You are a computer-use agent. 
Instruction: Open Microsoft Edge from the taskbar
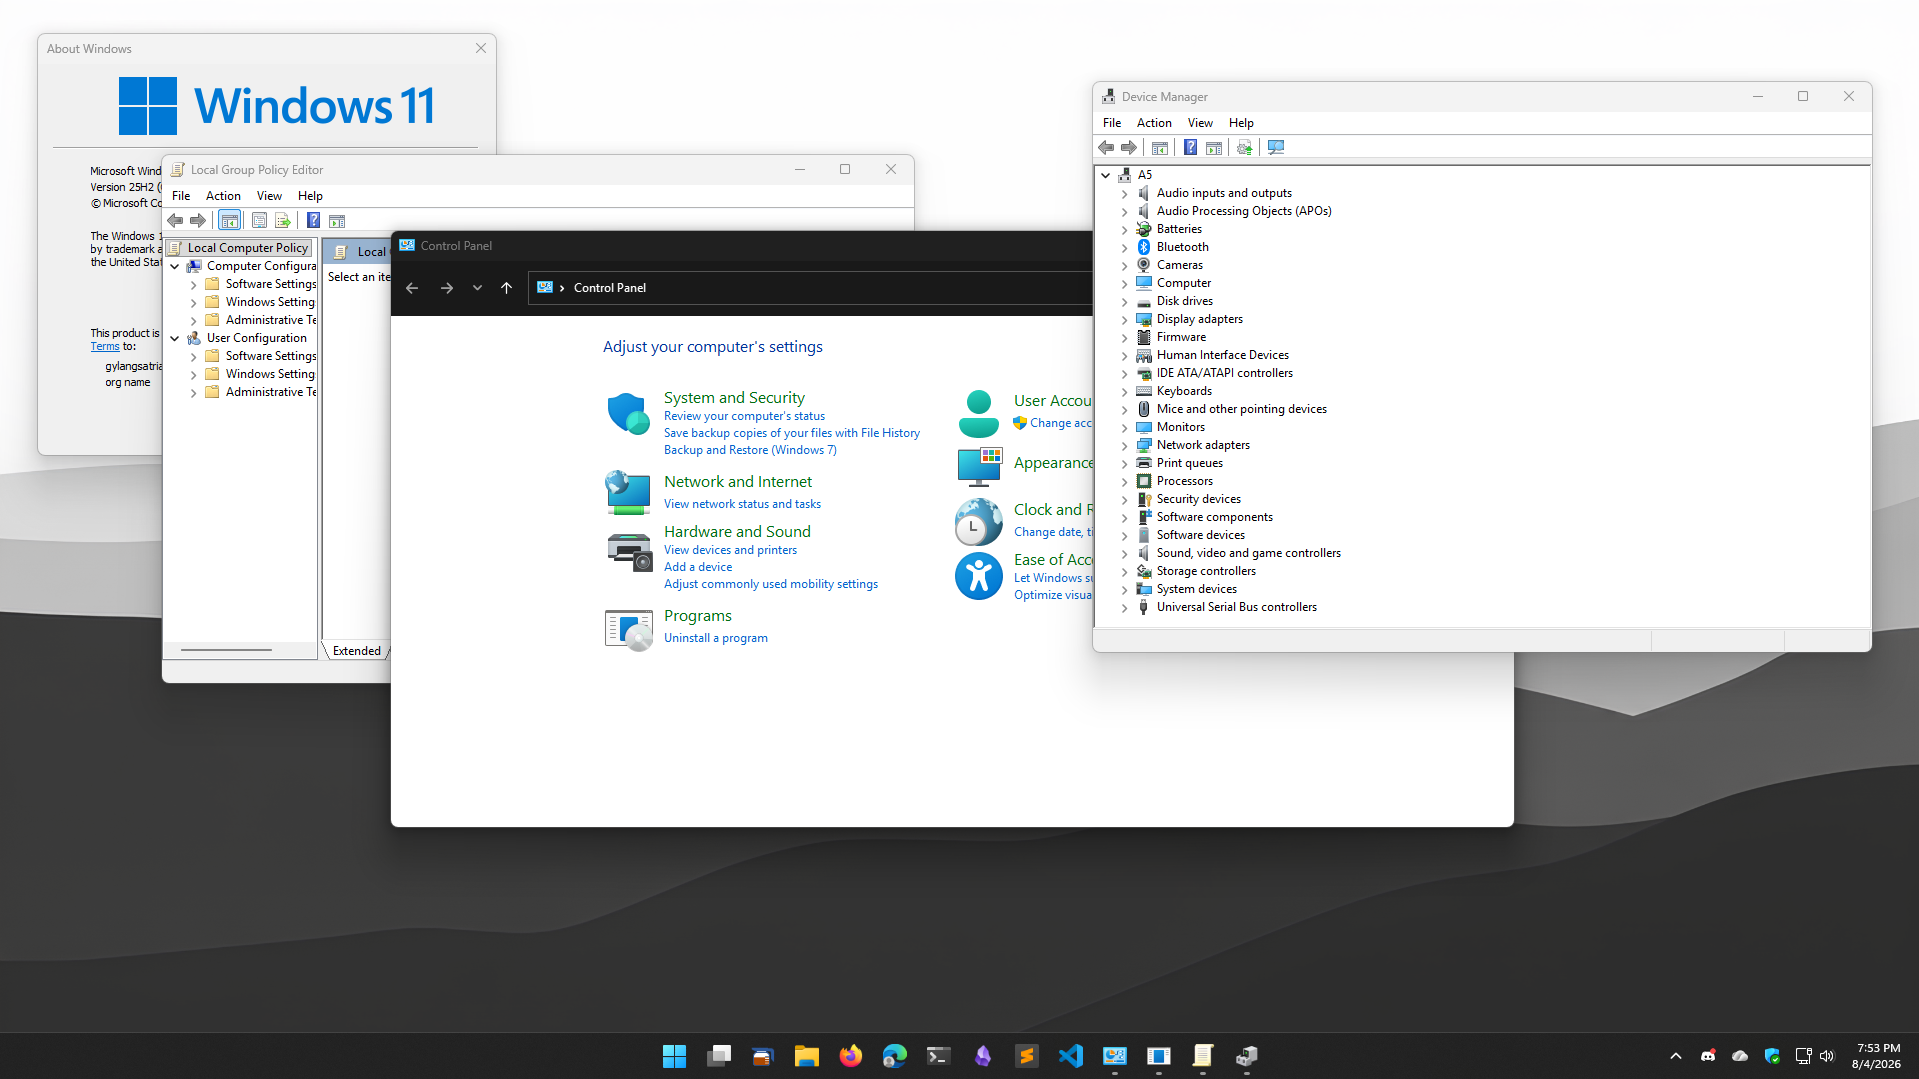pos(895,1056)
